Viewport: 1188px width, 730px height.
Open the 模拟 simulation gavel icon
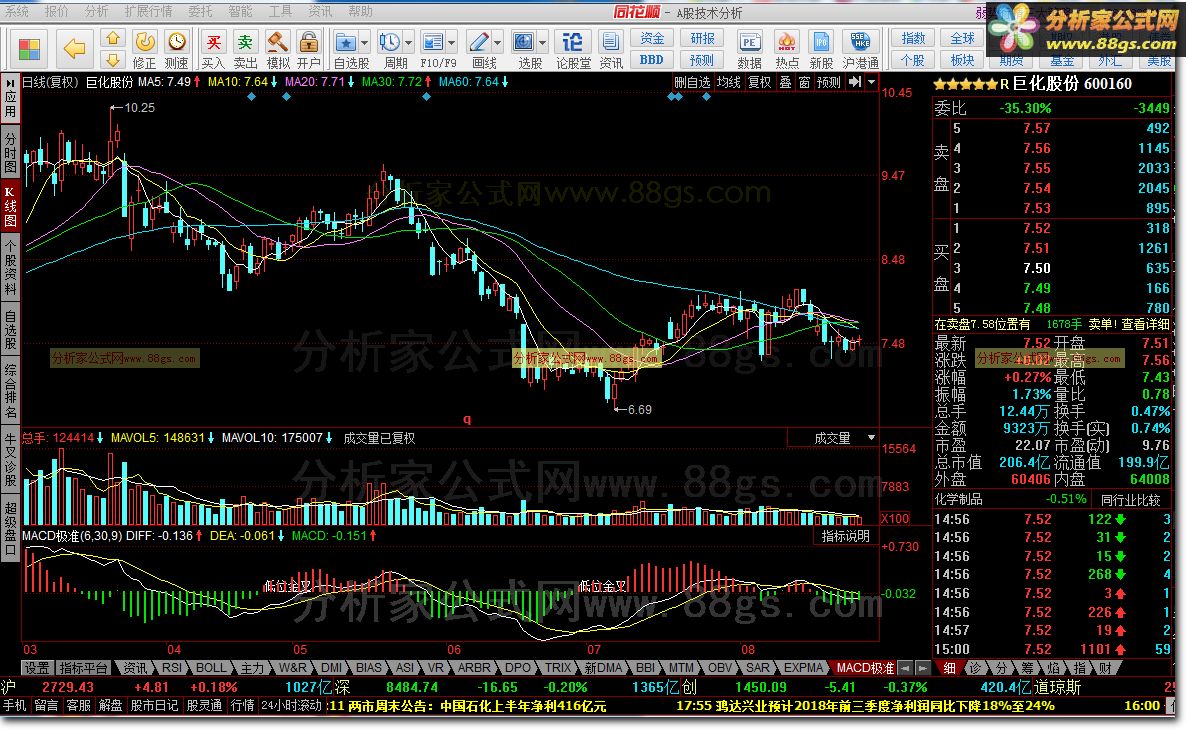pyautogui.click(x=277, y=42)
